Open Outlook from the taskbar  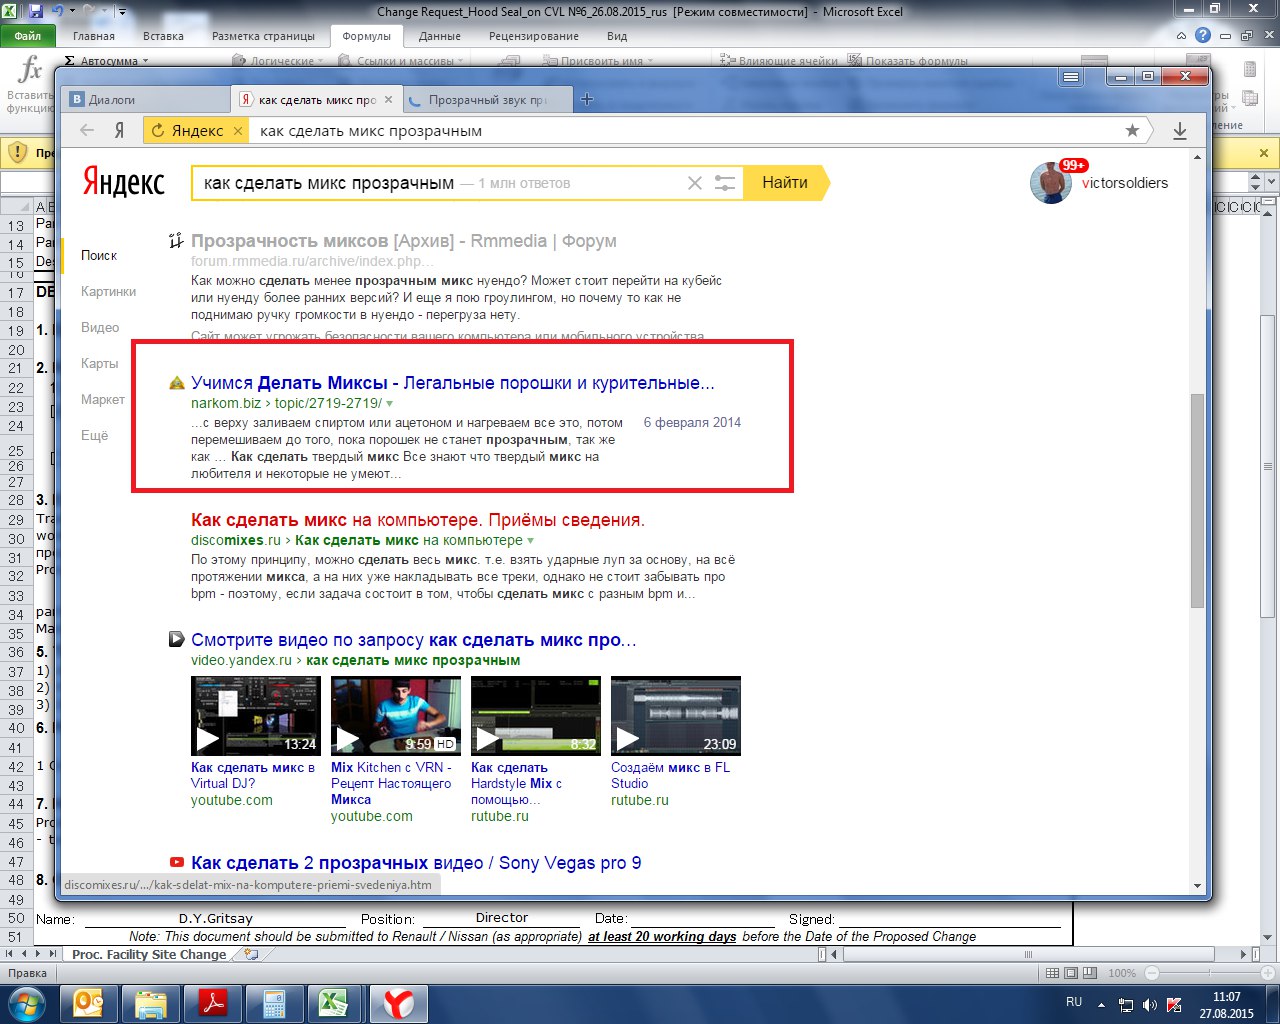coord(89,1003)
